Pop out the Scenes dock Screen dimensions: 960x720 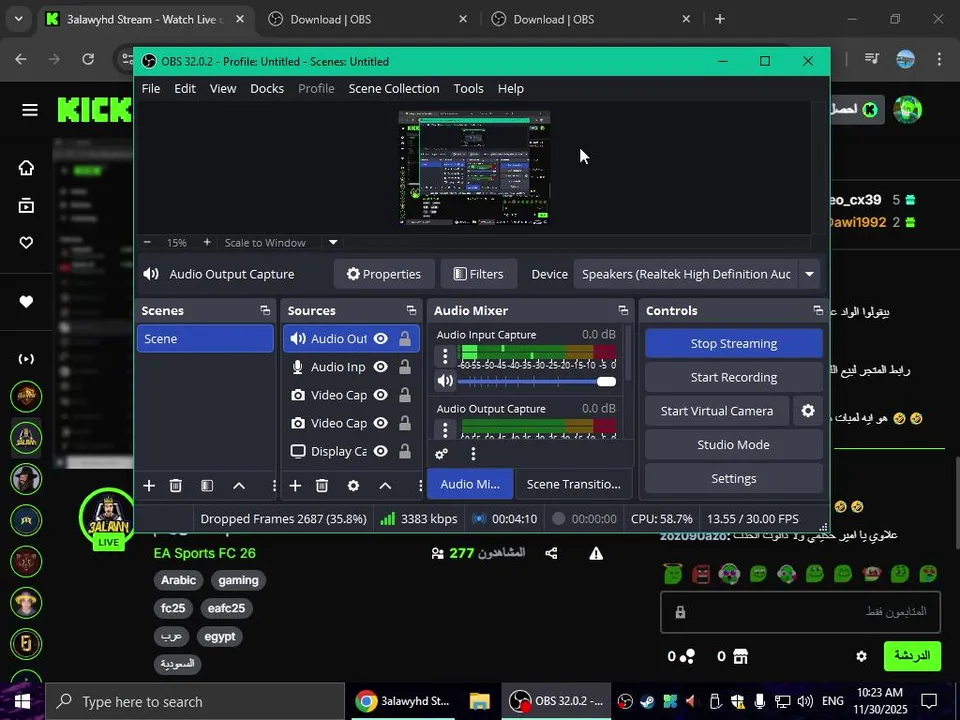tap(265, 310)
